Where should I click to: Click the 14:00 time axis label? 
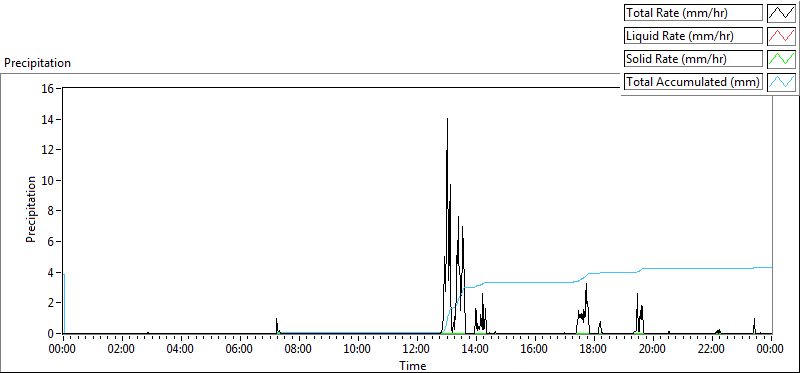tap(477, 349)
